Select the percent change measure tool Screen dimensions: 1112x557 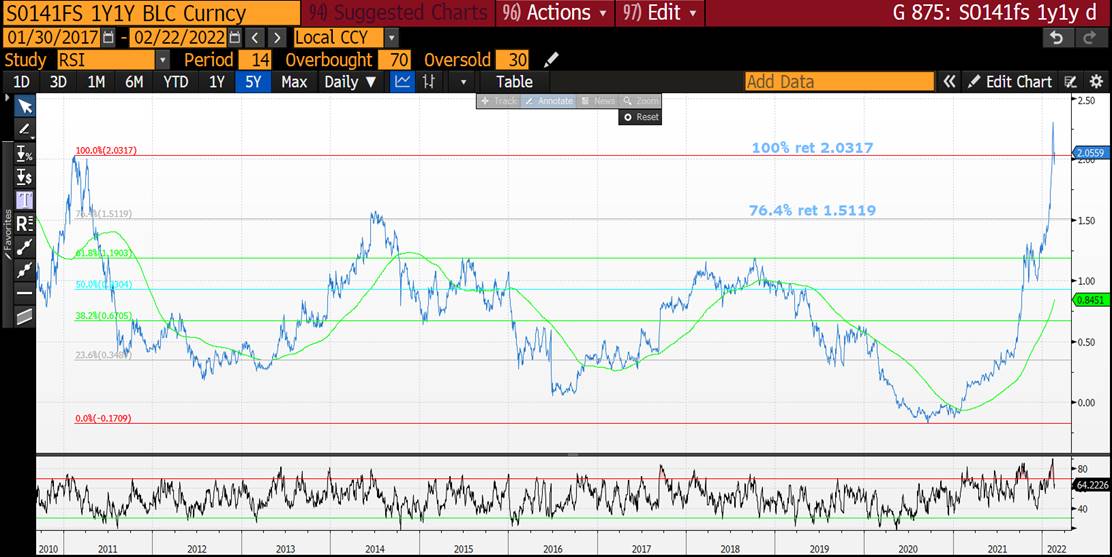tap(25, 153)
